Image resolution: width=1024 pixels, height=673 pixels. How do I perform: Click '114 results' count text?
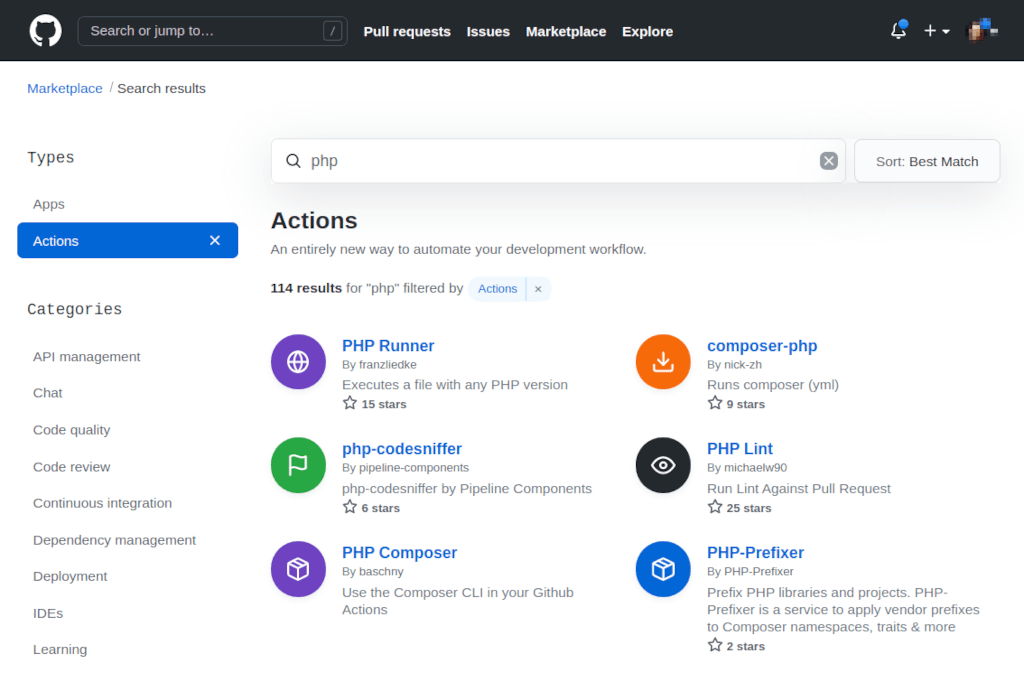pos(306,288)
